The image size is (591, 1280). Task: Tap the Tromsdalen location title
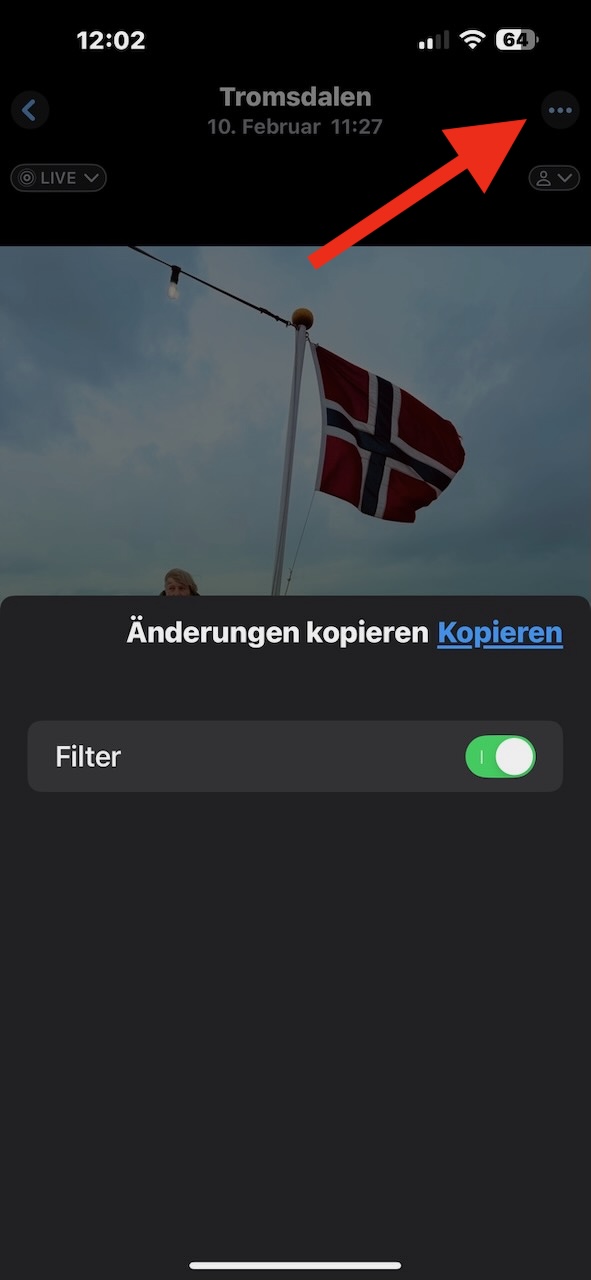coord(295,97)
